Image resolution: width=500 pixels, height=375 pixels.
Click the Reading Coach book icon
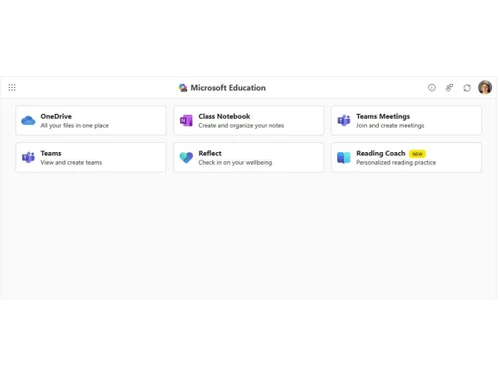pos(344,157)
